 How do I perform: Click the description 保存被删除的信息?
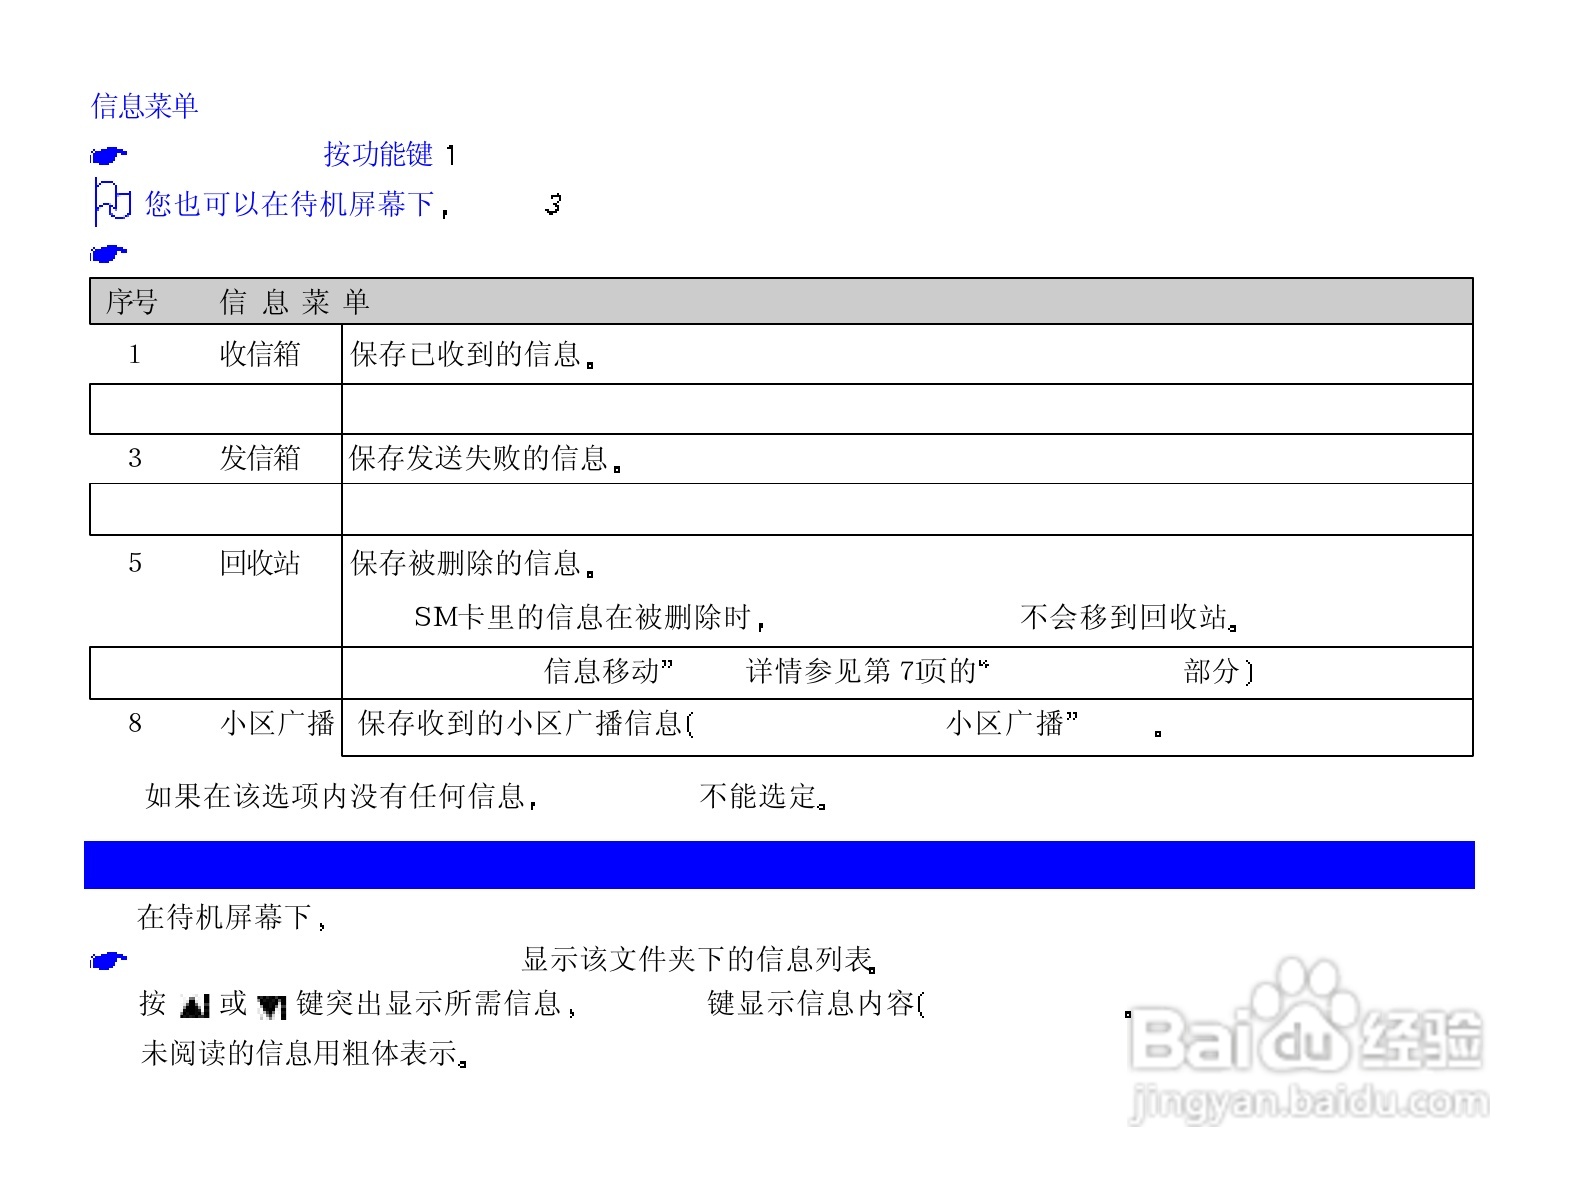tap(472, 563)
